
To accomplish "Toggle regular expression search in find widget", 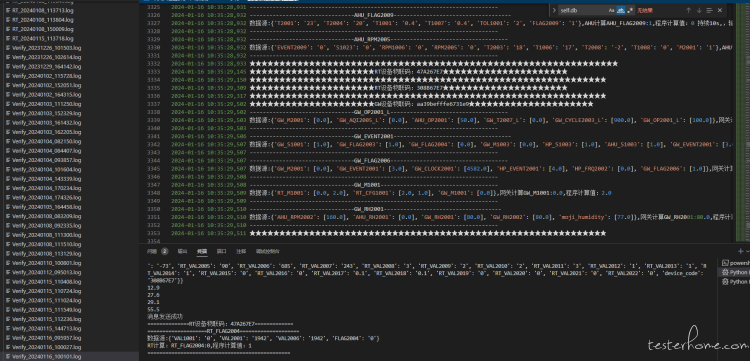I will (x=630, y=10).
